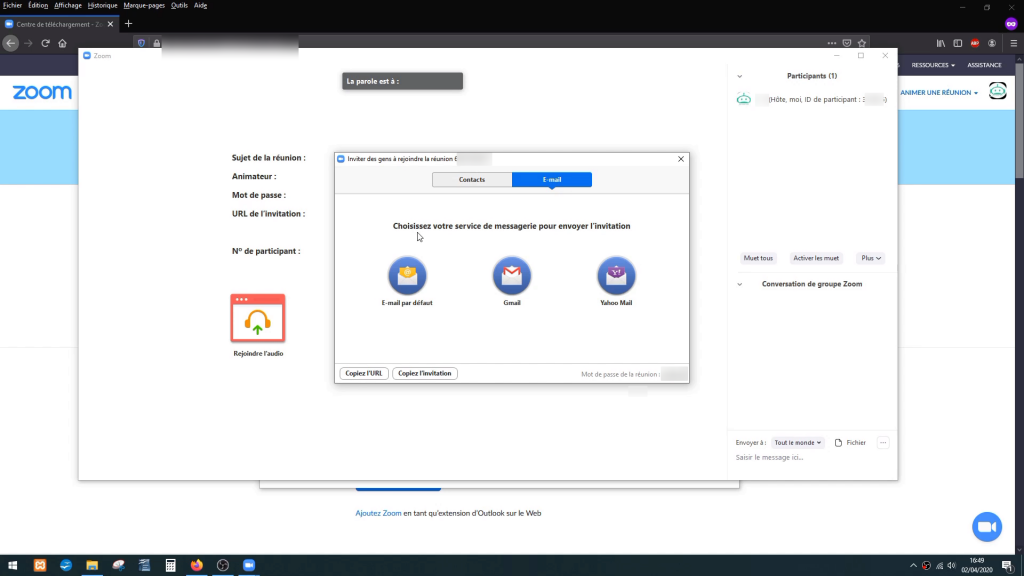Click Activer les muet button

[x=816, y=258]
